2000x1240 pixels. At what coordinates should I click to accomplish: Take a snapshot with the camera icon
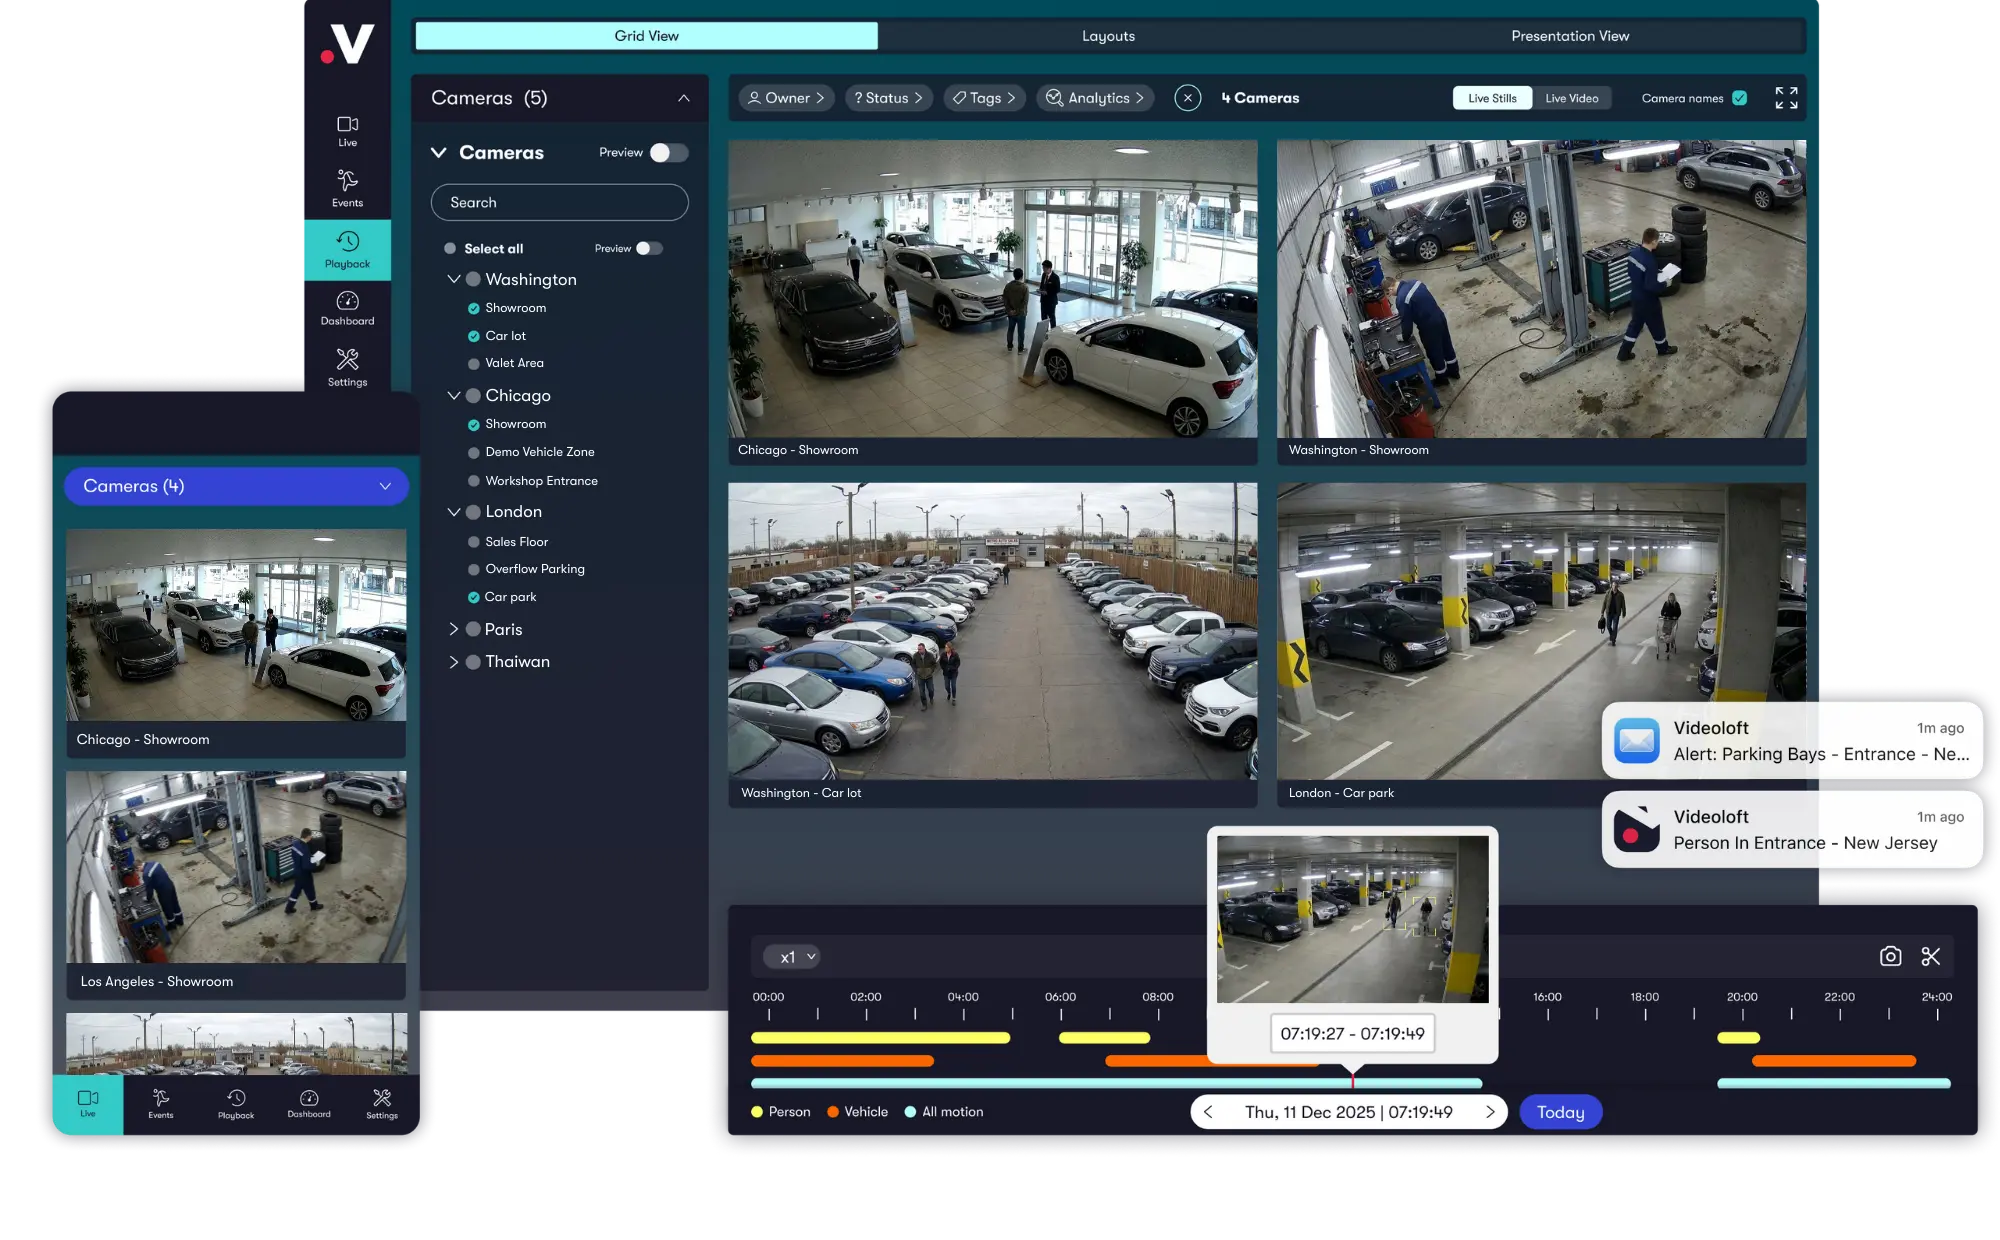[1890, 956]
